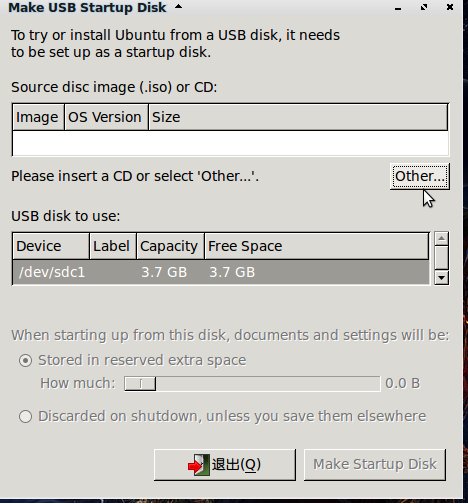Viewport: 468px width, 504px height.
Task: Click the Label column header
Action: pyautogui.click(x=113, y=246)
